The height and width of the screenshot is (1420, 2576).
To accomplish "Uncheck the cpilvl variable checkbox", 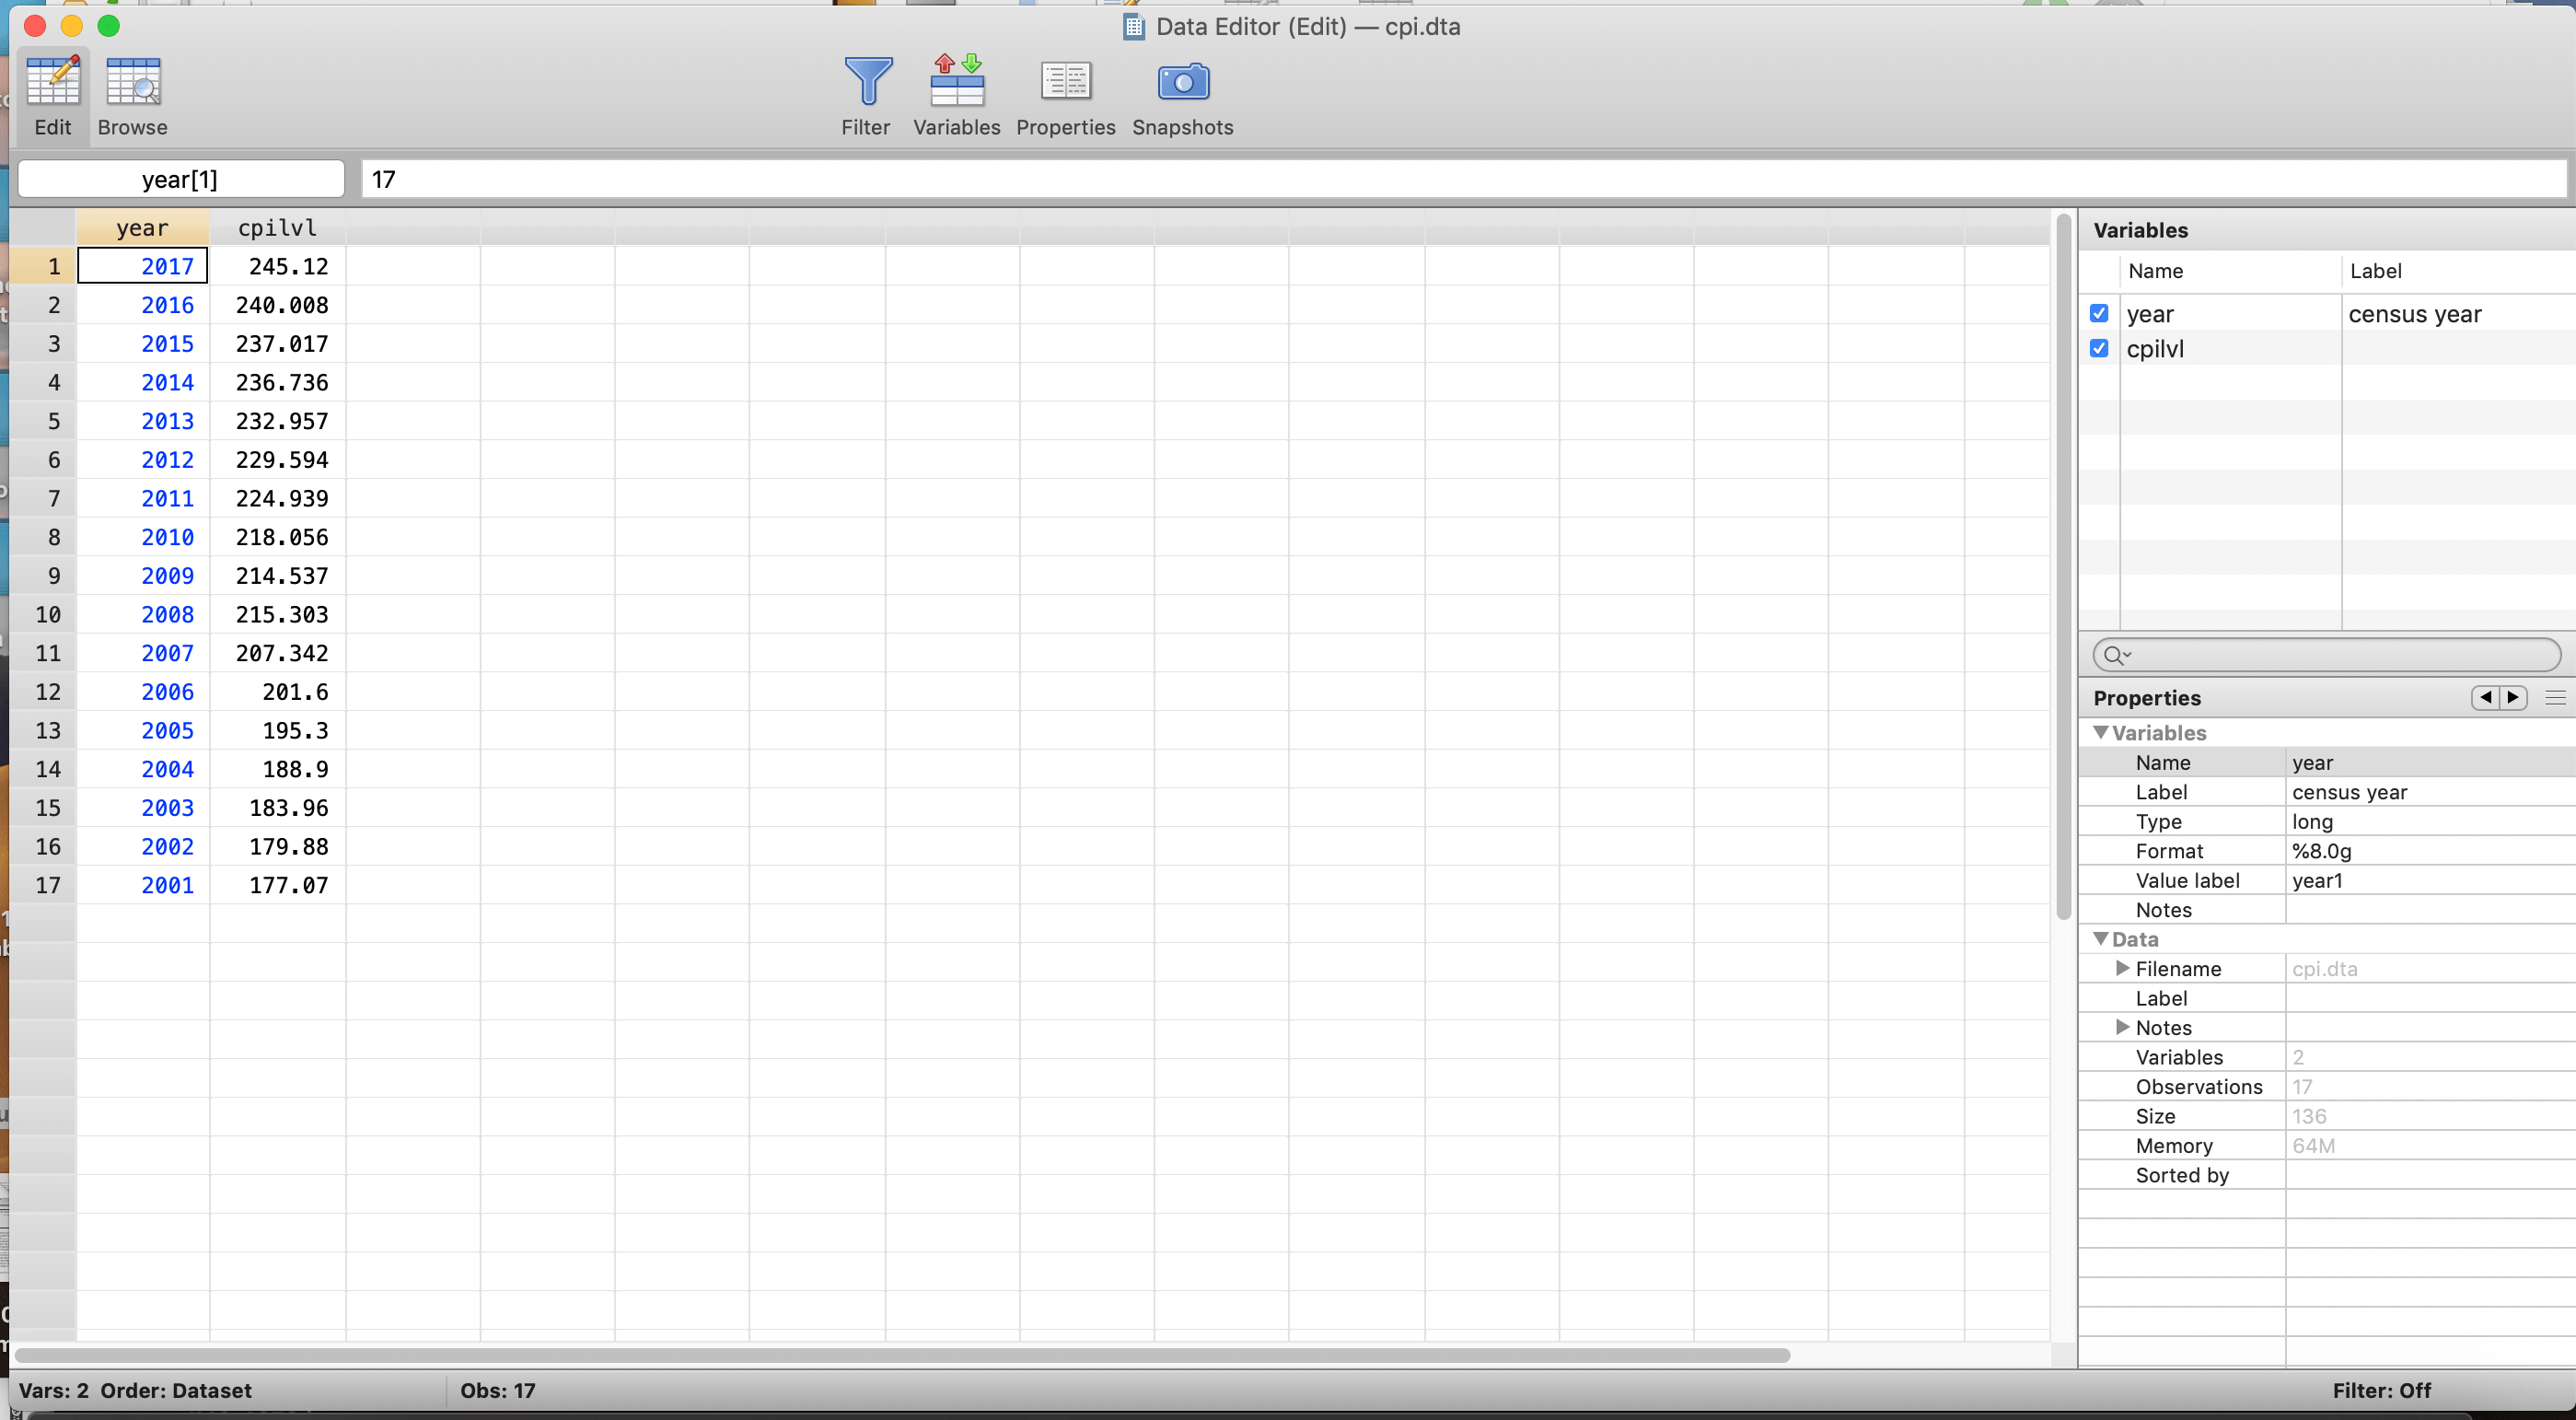I will click(2099, 348).
